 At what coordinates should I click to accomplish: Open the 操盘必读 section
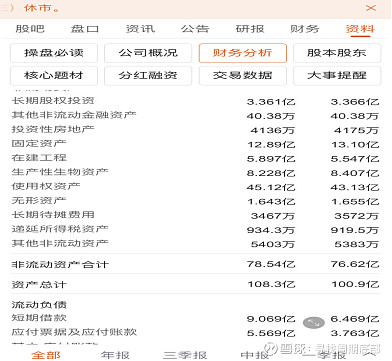tap(54, 53)
